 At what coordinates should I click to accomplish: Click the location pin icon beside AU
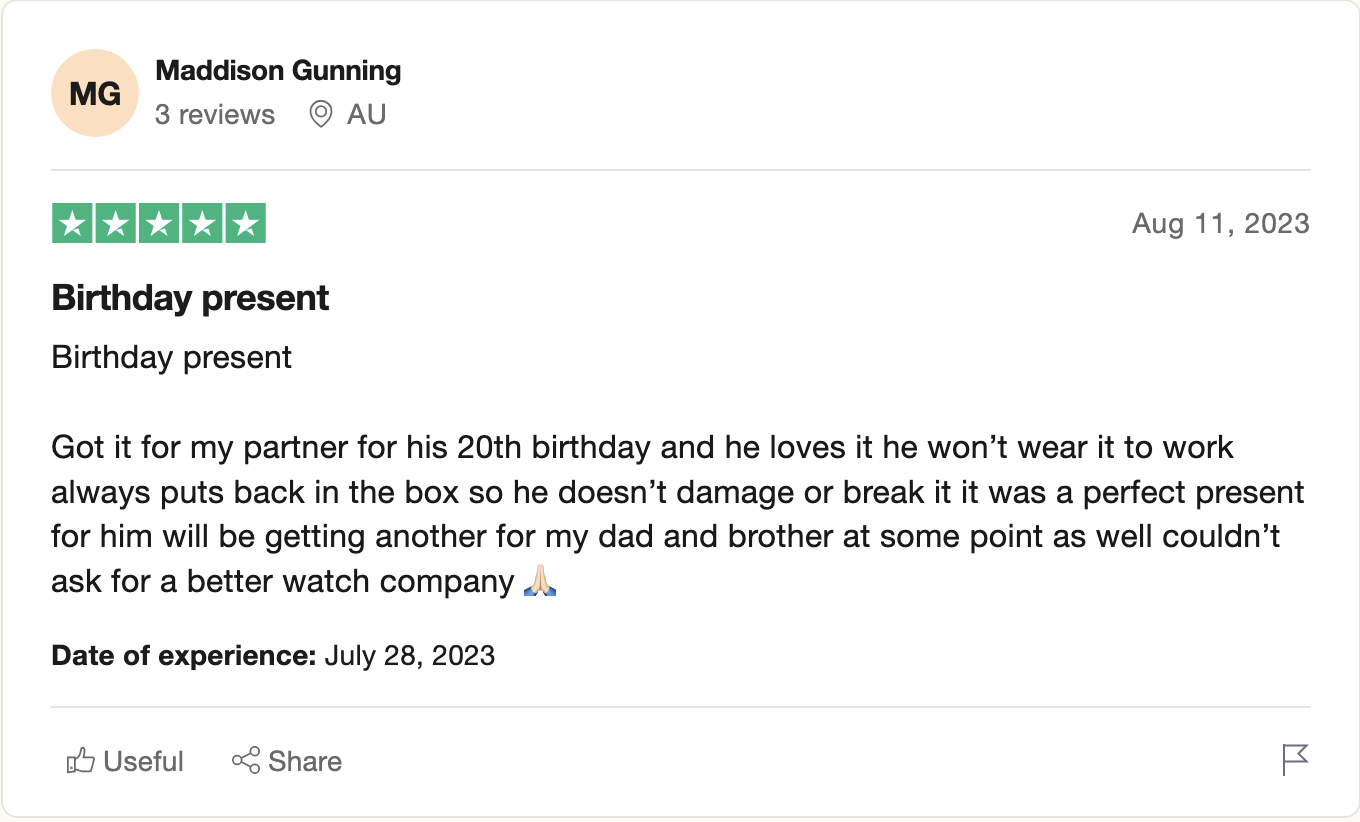point(320,114)
